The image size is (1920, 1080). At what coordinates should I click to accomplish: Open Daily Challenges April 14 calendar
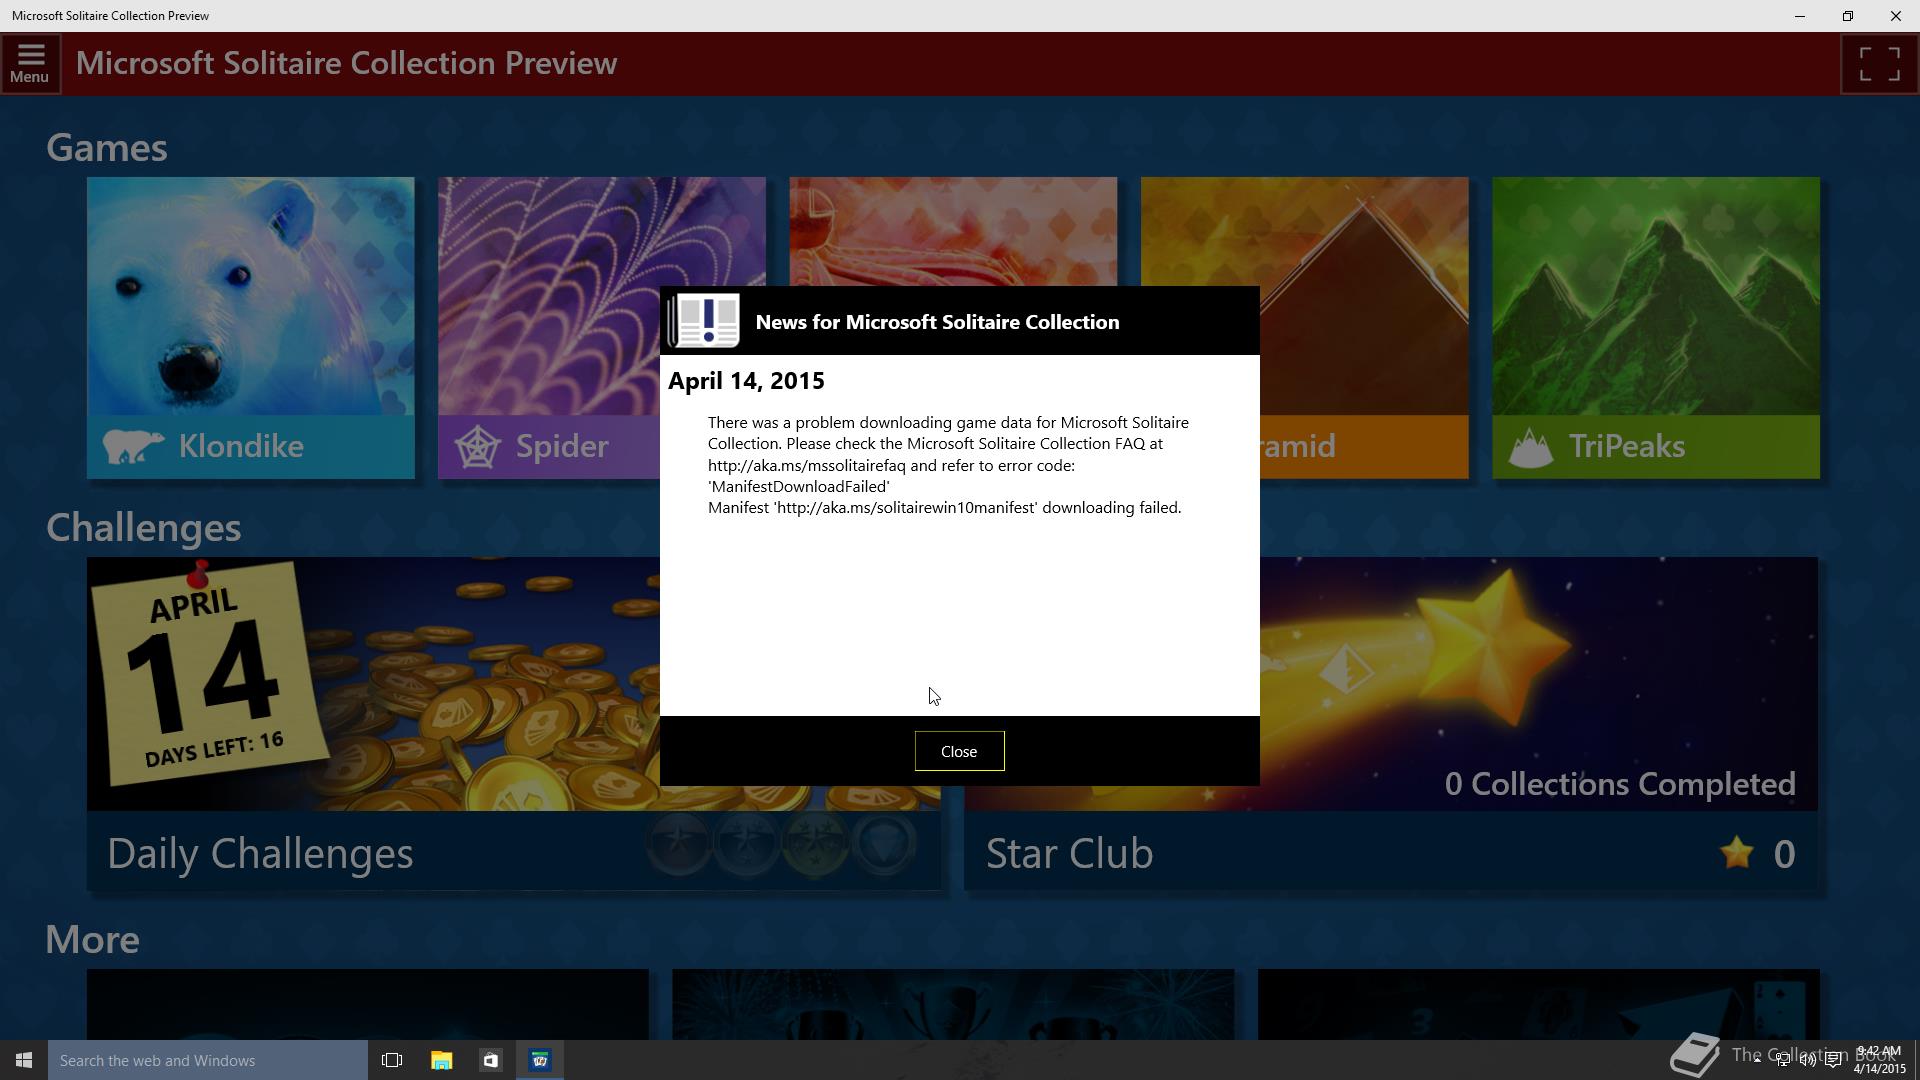208,673
